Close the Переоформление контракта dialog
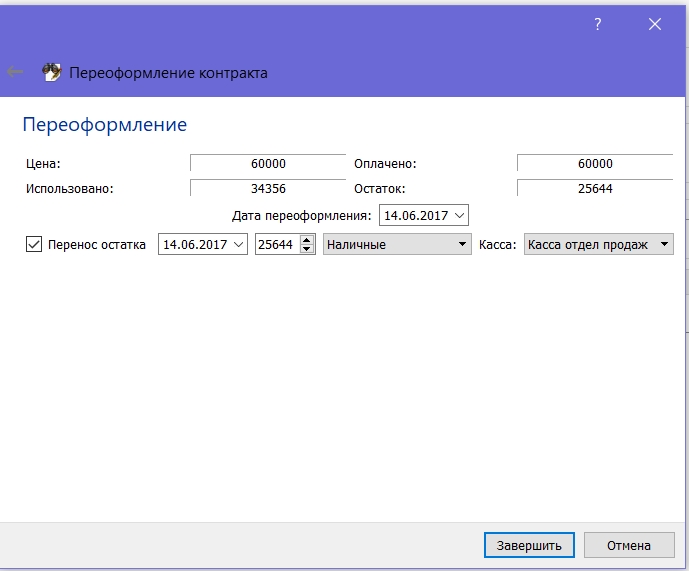Screen dimensions: 689x571 coord(655,24)
